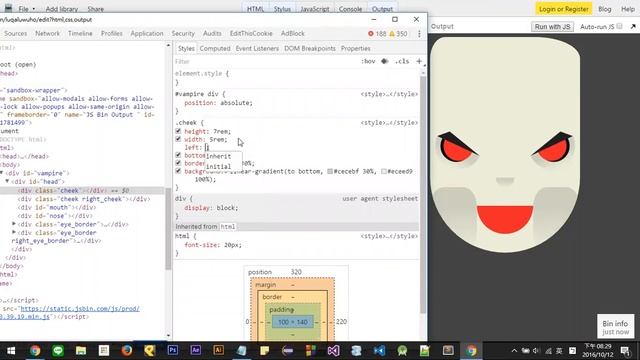Choose inherit from the autocomplete suggestions
Screen dimensions: 640x360
(x=224, y=156)
